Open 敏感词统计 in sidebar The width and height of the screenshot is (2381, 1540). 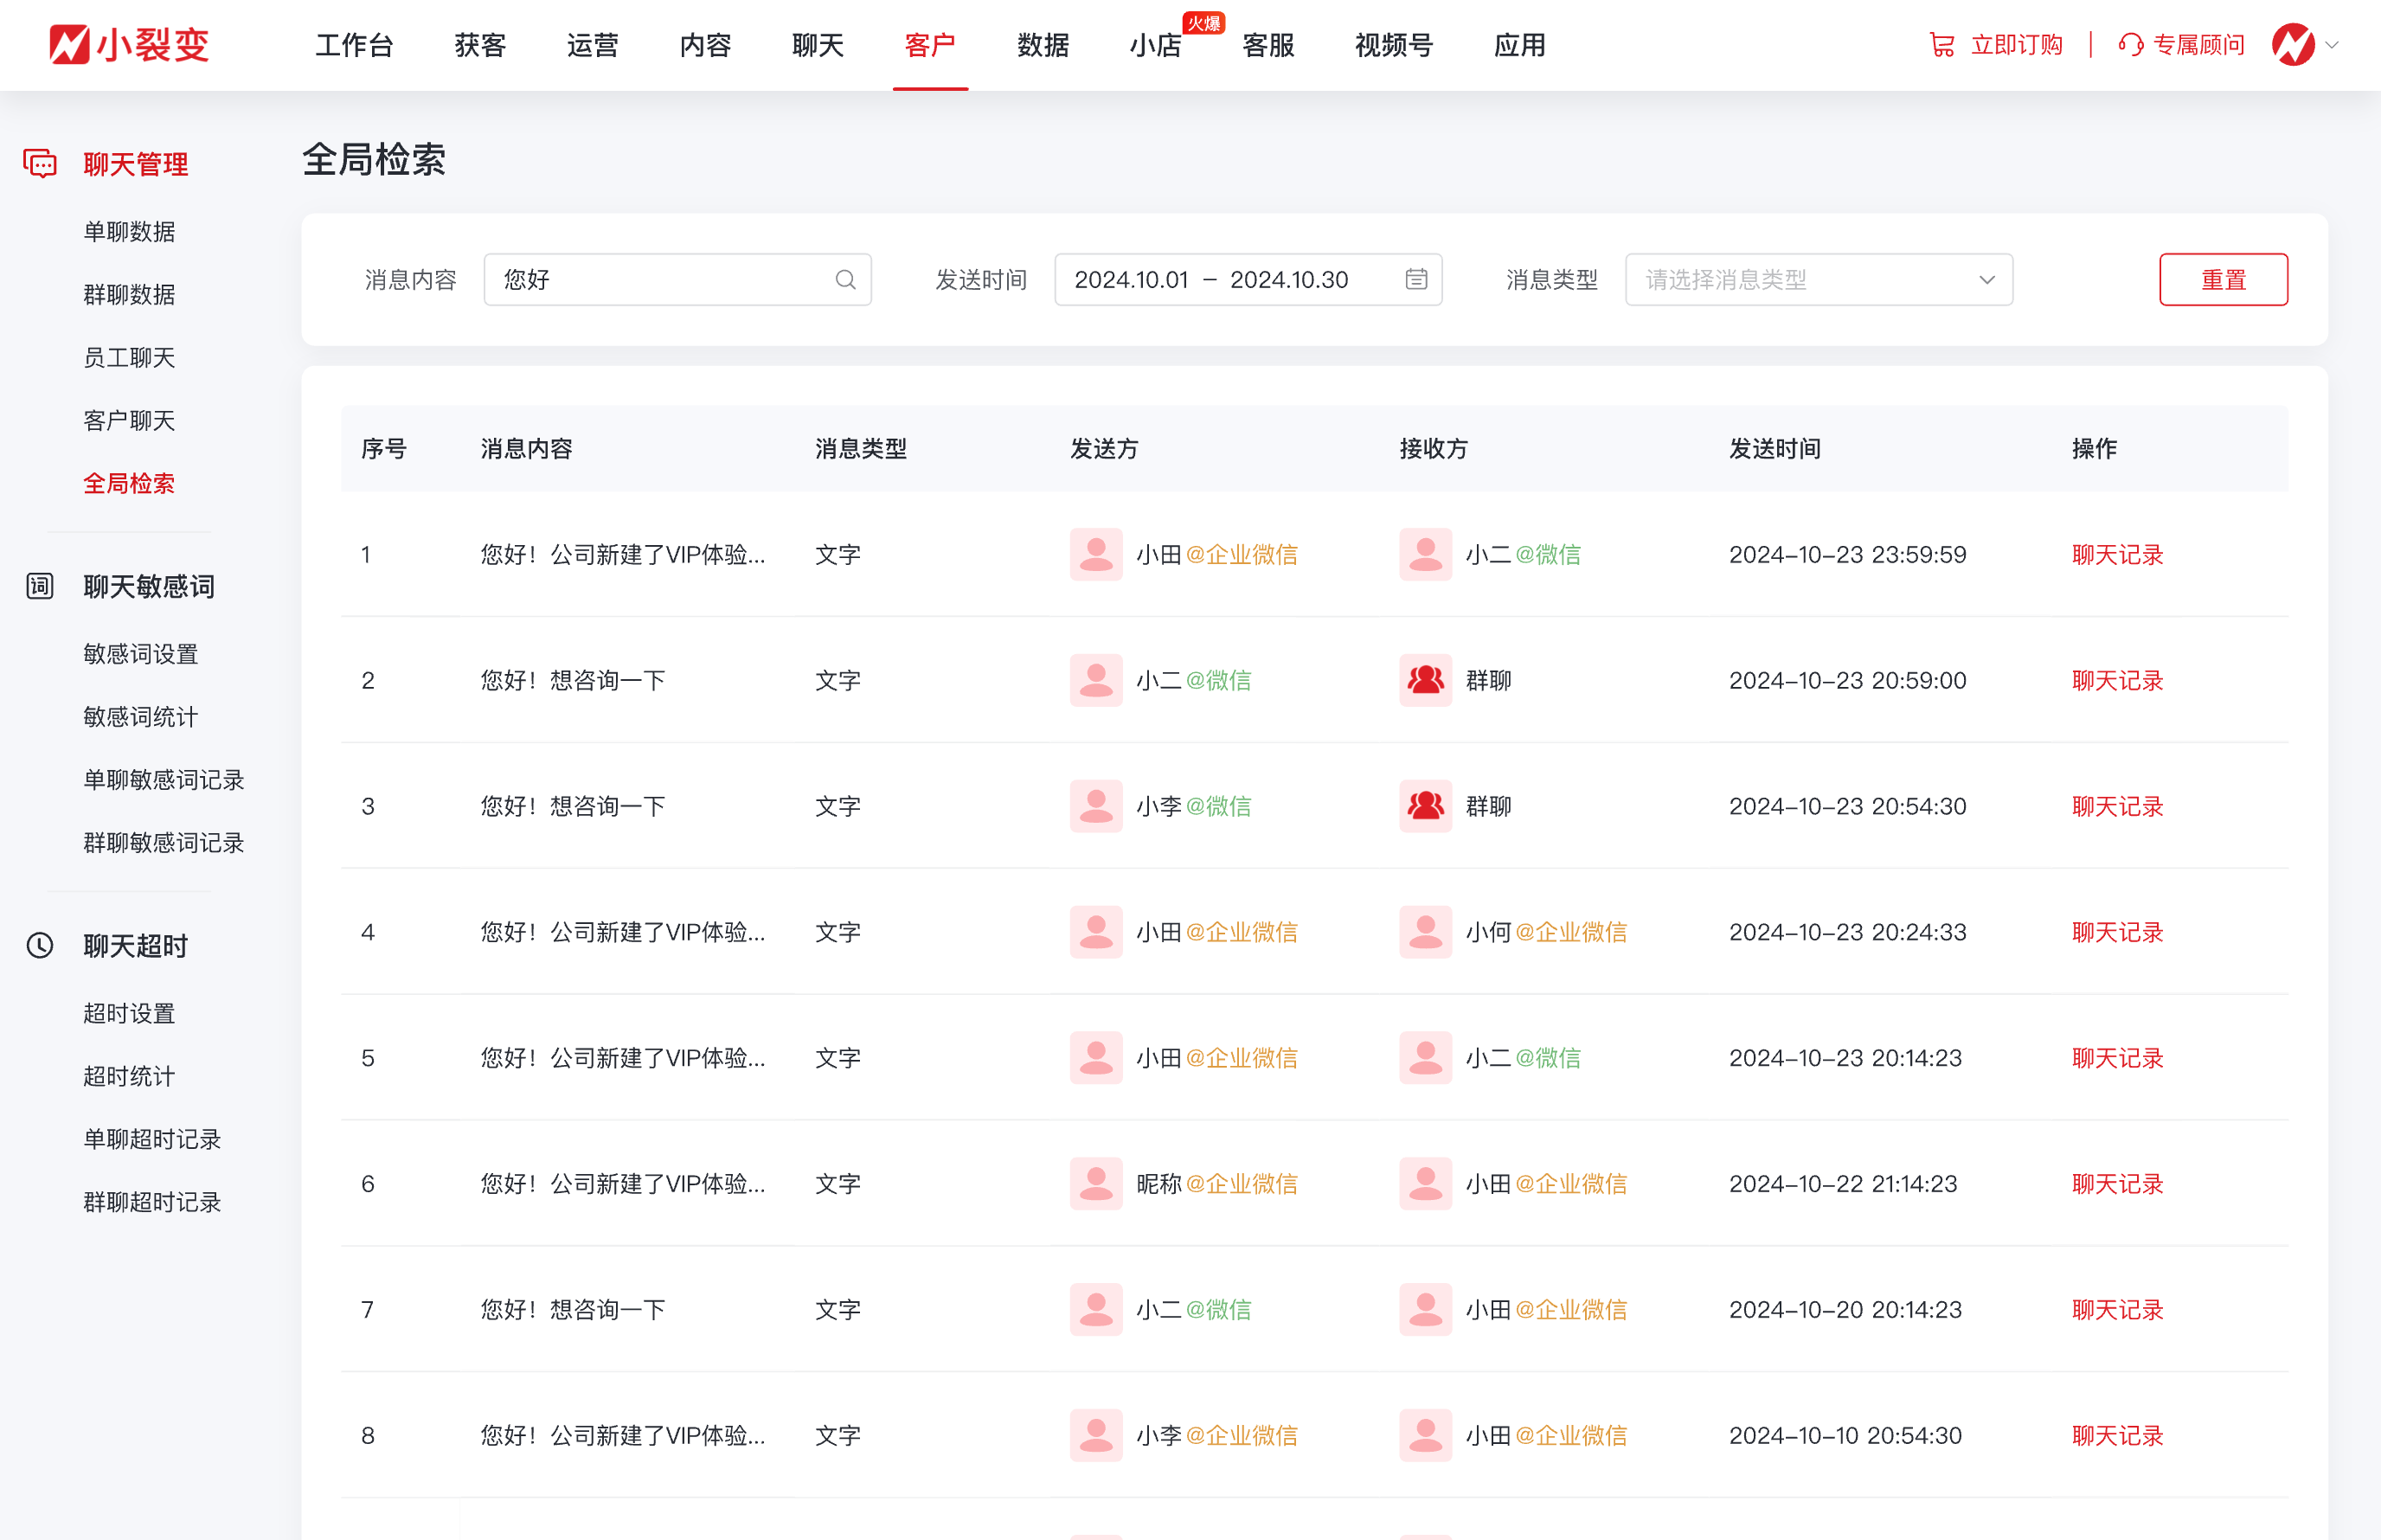click(x=141, y=717)
